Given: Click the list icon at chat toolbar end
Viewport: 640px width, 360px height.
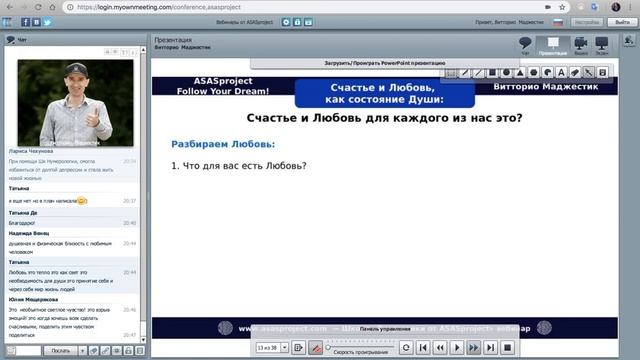Looking at the screenshot, I should pyautogui.click(x=140, y=351).
